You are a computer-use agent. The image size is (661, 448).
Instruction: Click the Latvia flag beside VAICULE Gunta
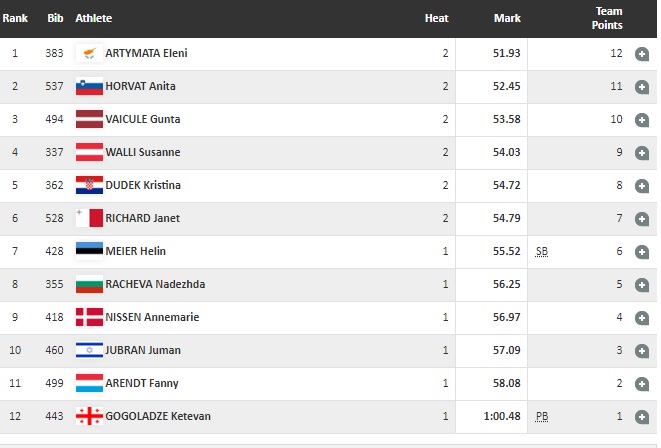click(x=90, y=120)
